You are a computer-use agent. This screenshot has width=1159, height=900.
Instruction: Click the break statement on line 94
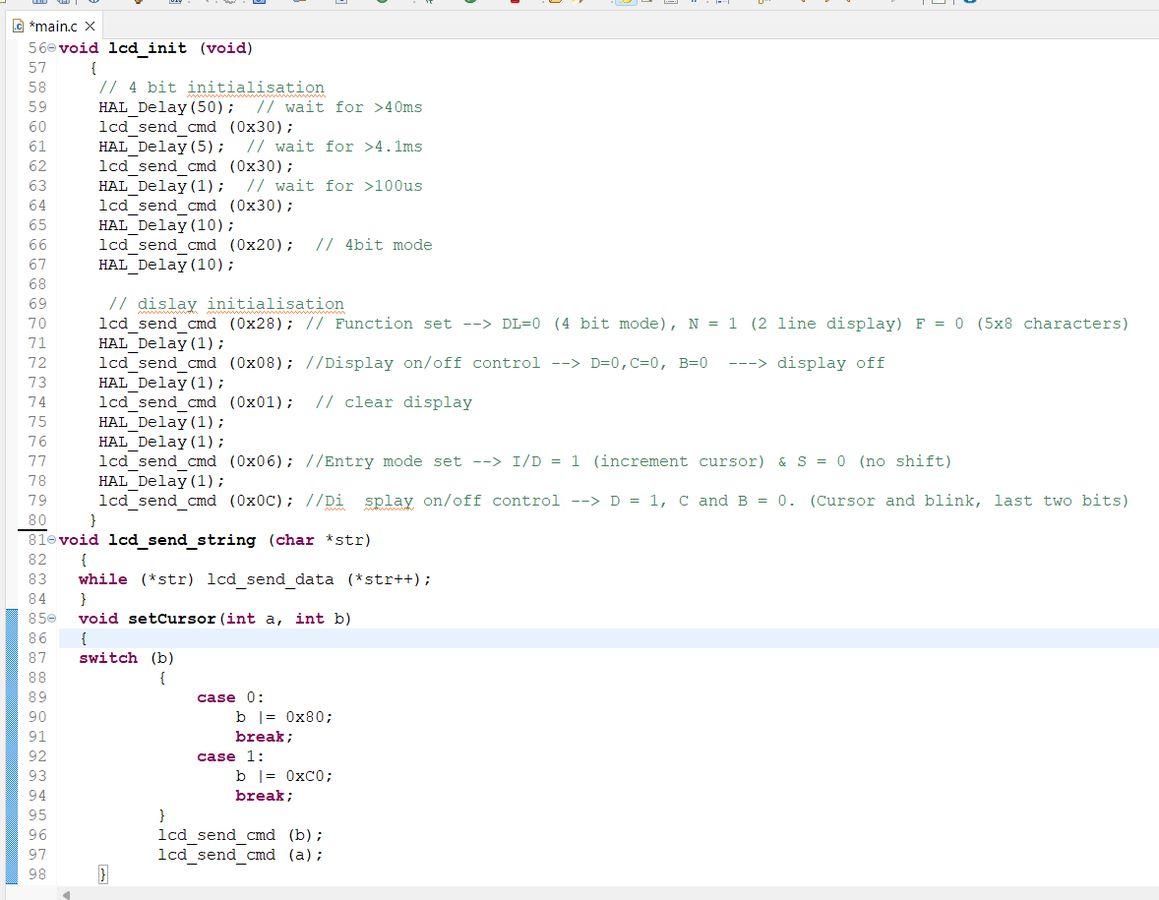pyautogui.click(x=263, y=796)
